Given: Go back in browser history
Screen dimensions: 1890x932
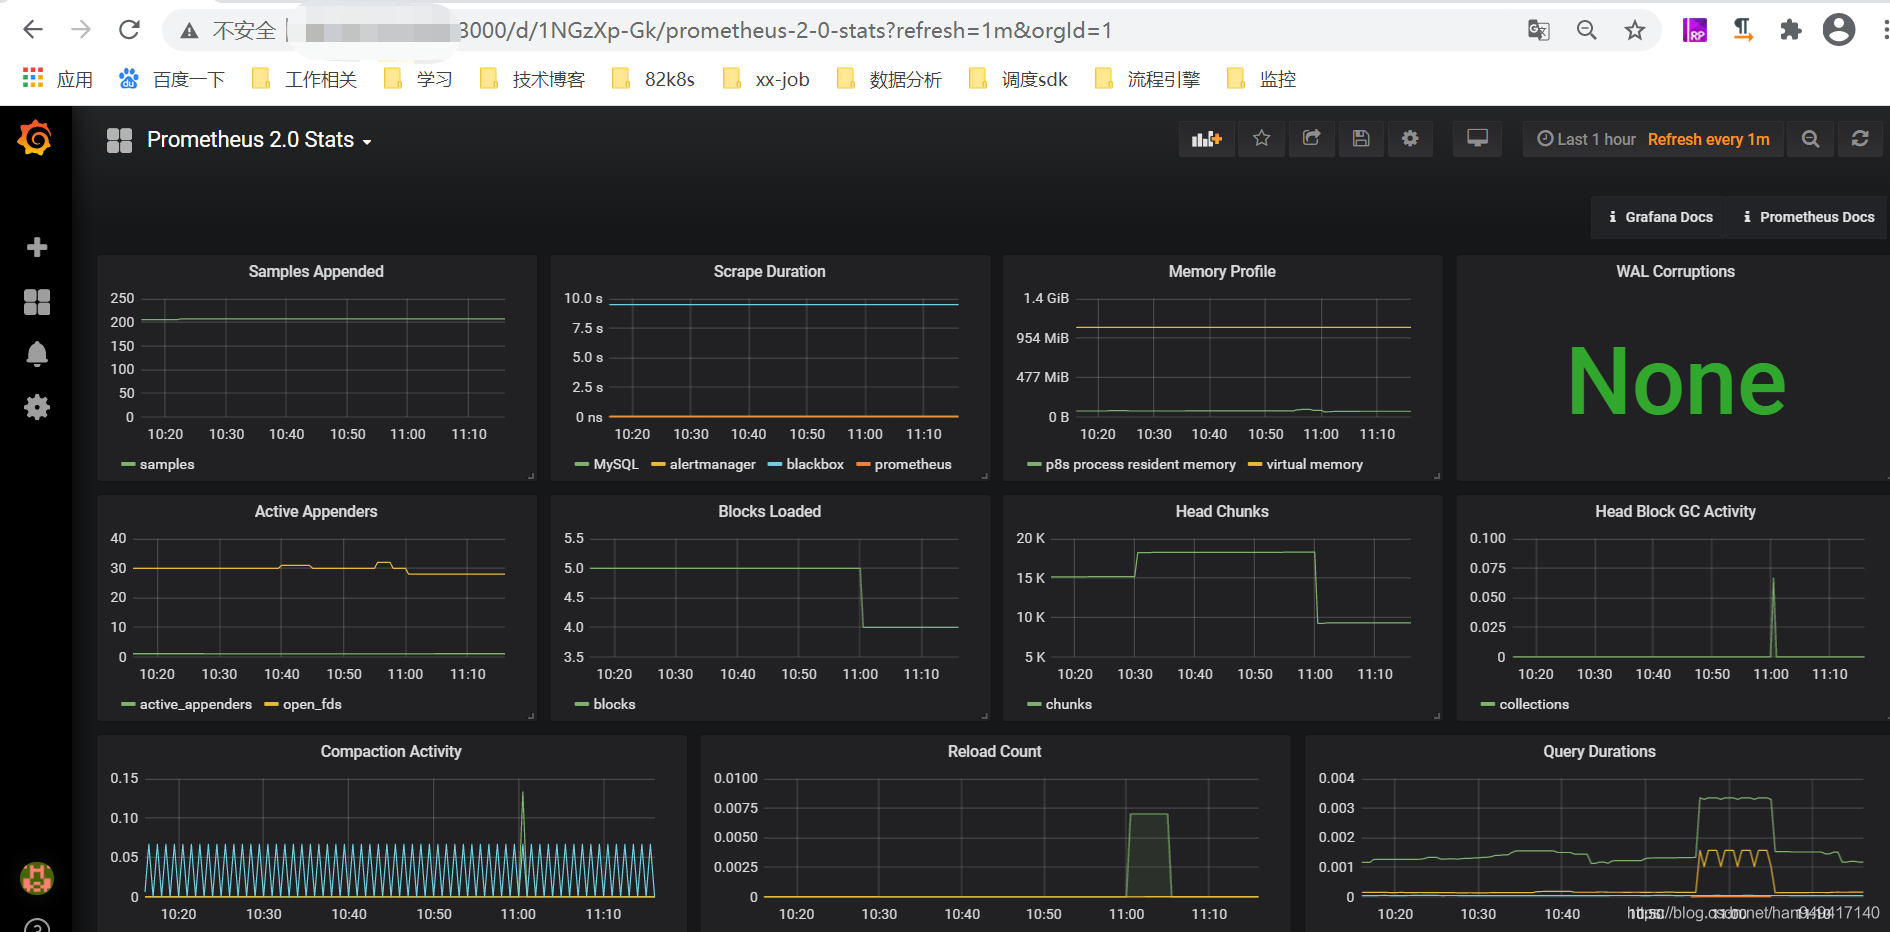Looking at the screenshot, I should tap(33, 30).
